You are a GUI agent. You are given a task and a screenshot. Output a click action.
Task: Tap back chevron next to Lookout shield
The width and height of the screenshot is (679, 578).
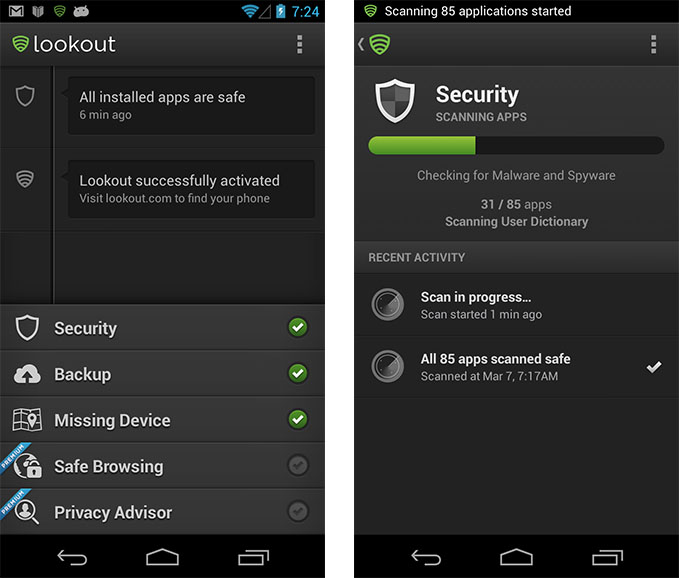[x=361, y=44]
